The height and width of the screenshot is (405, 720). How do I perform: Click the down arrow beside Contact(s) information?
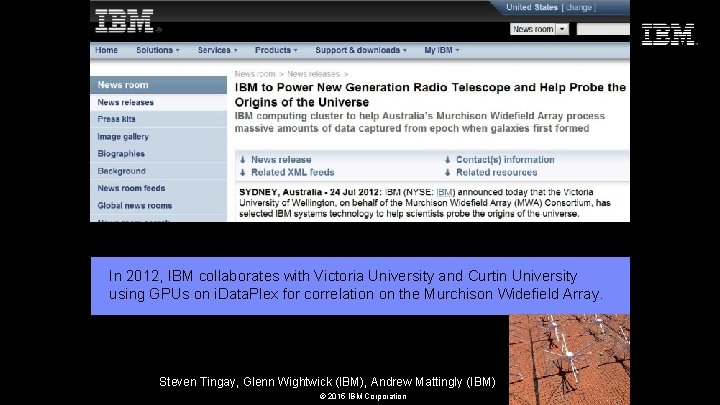coord(447,160)
